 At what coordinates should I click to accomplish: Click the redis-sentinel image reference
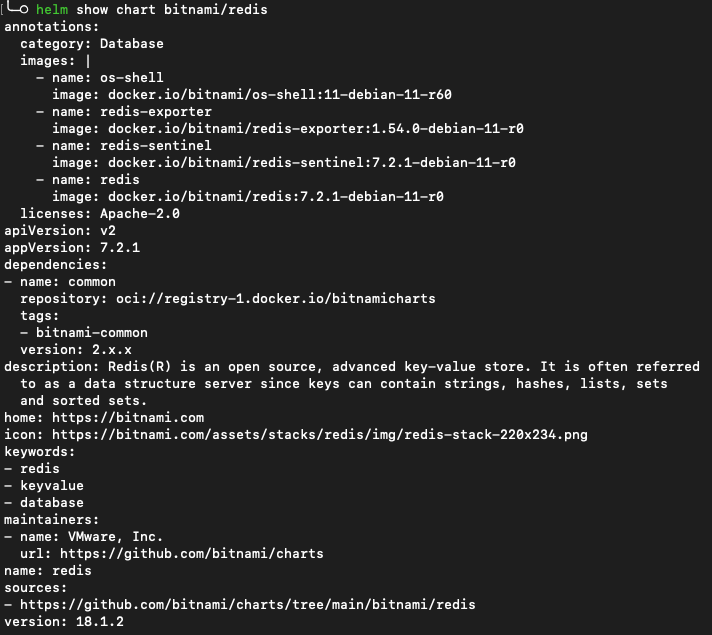311,163
